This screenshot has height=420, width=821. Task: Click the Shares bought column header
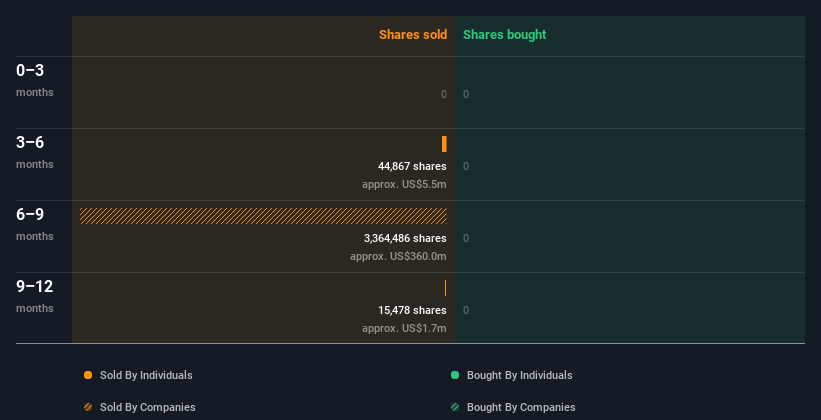click(504, 35)
